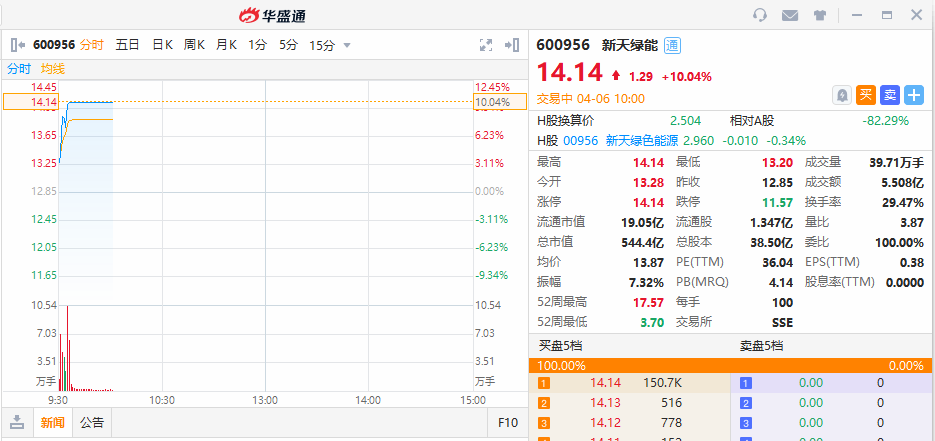The image size is (935, 441).
Task: Click the 10:30 time axis label
Action: [x=162, y=400]
